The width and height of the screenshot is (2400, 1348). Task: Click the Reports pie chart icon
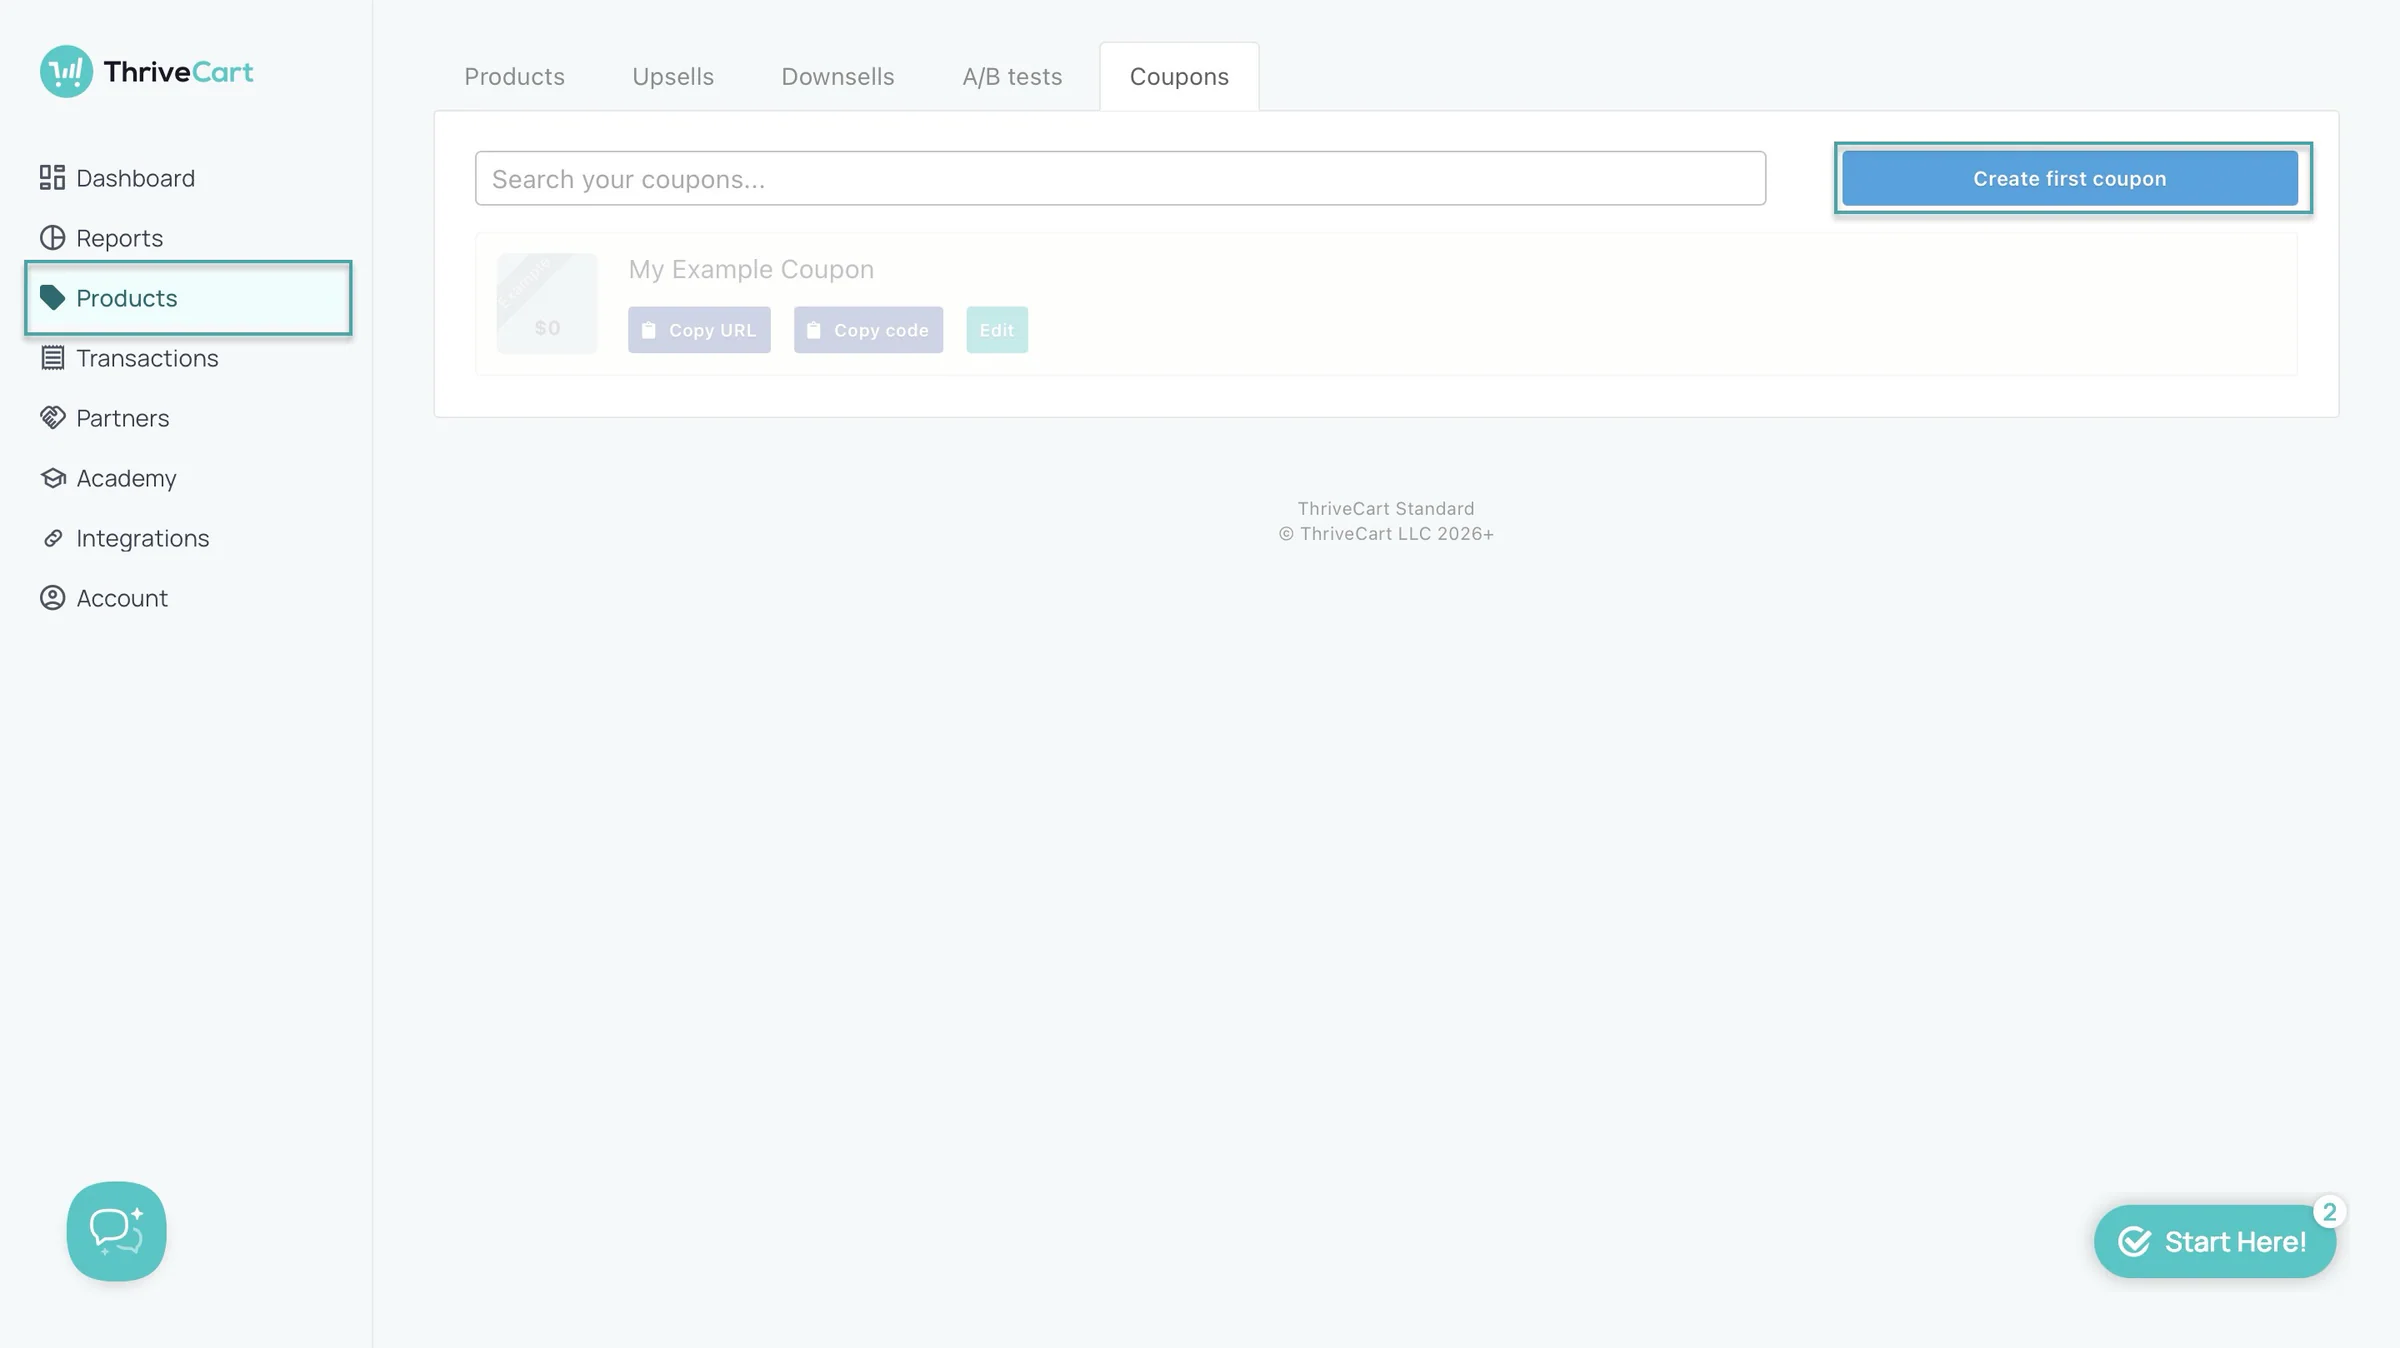[52, 238]
